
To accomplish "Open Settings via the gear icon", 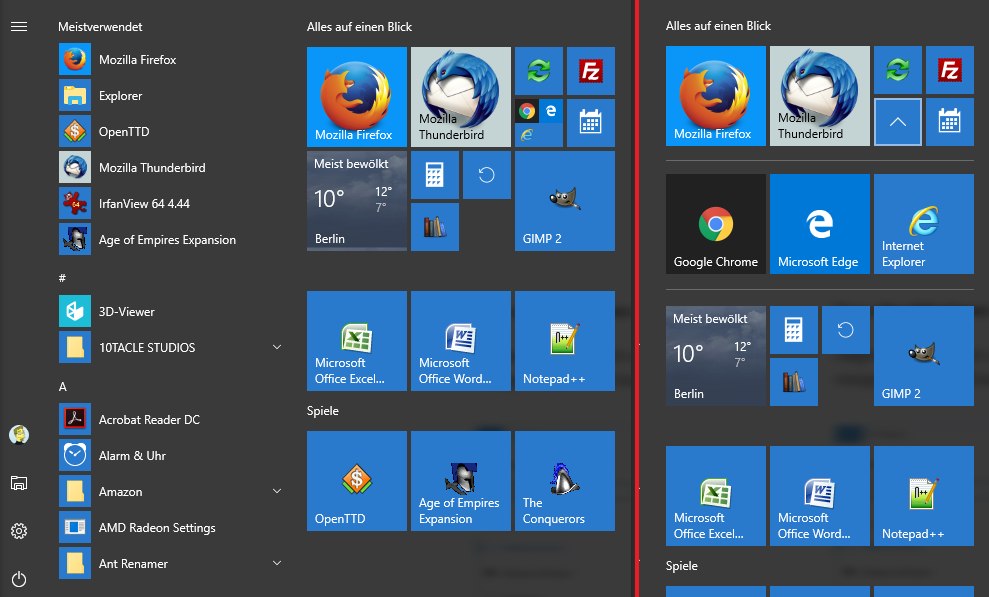I will point(19,531).
